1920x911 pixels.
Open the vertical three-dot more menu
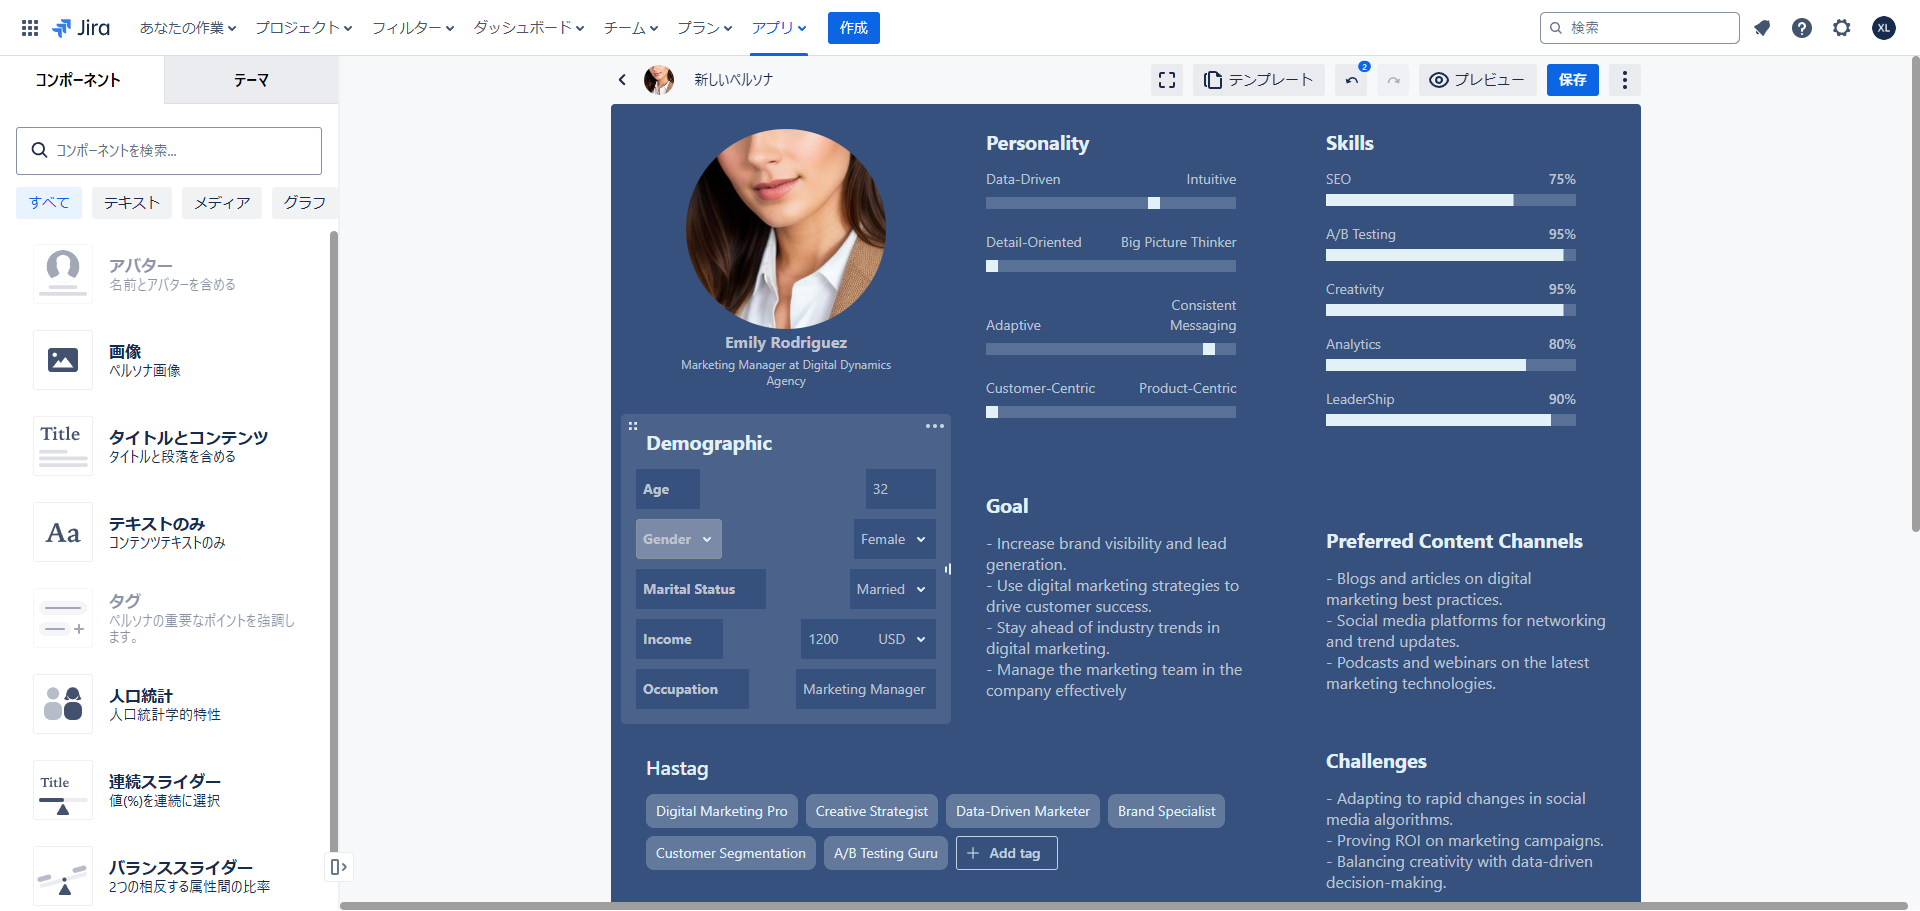[1625, 80]
